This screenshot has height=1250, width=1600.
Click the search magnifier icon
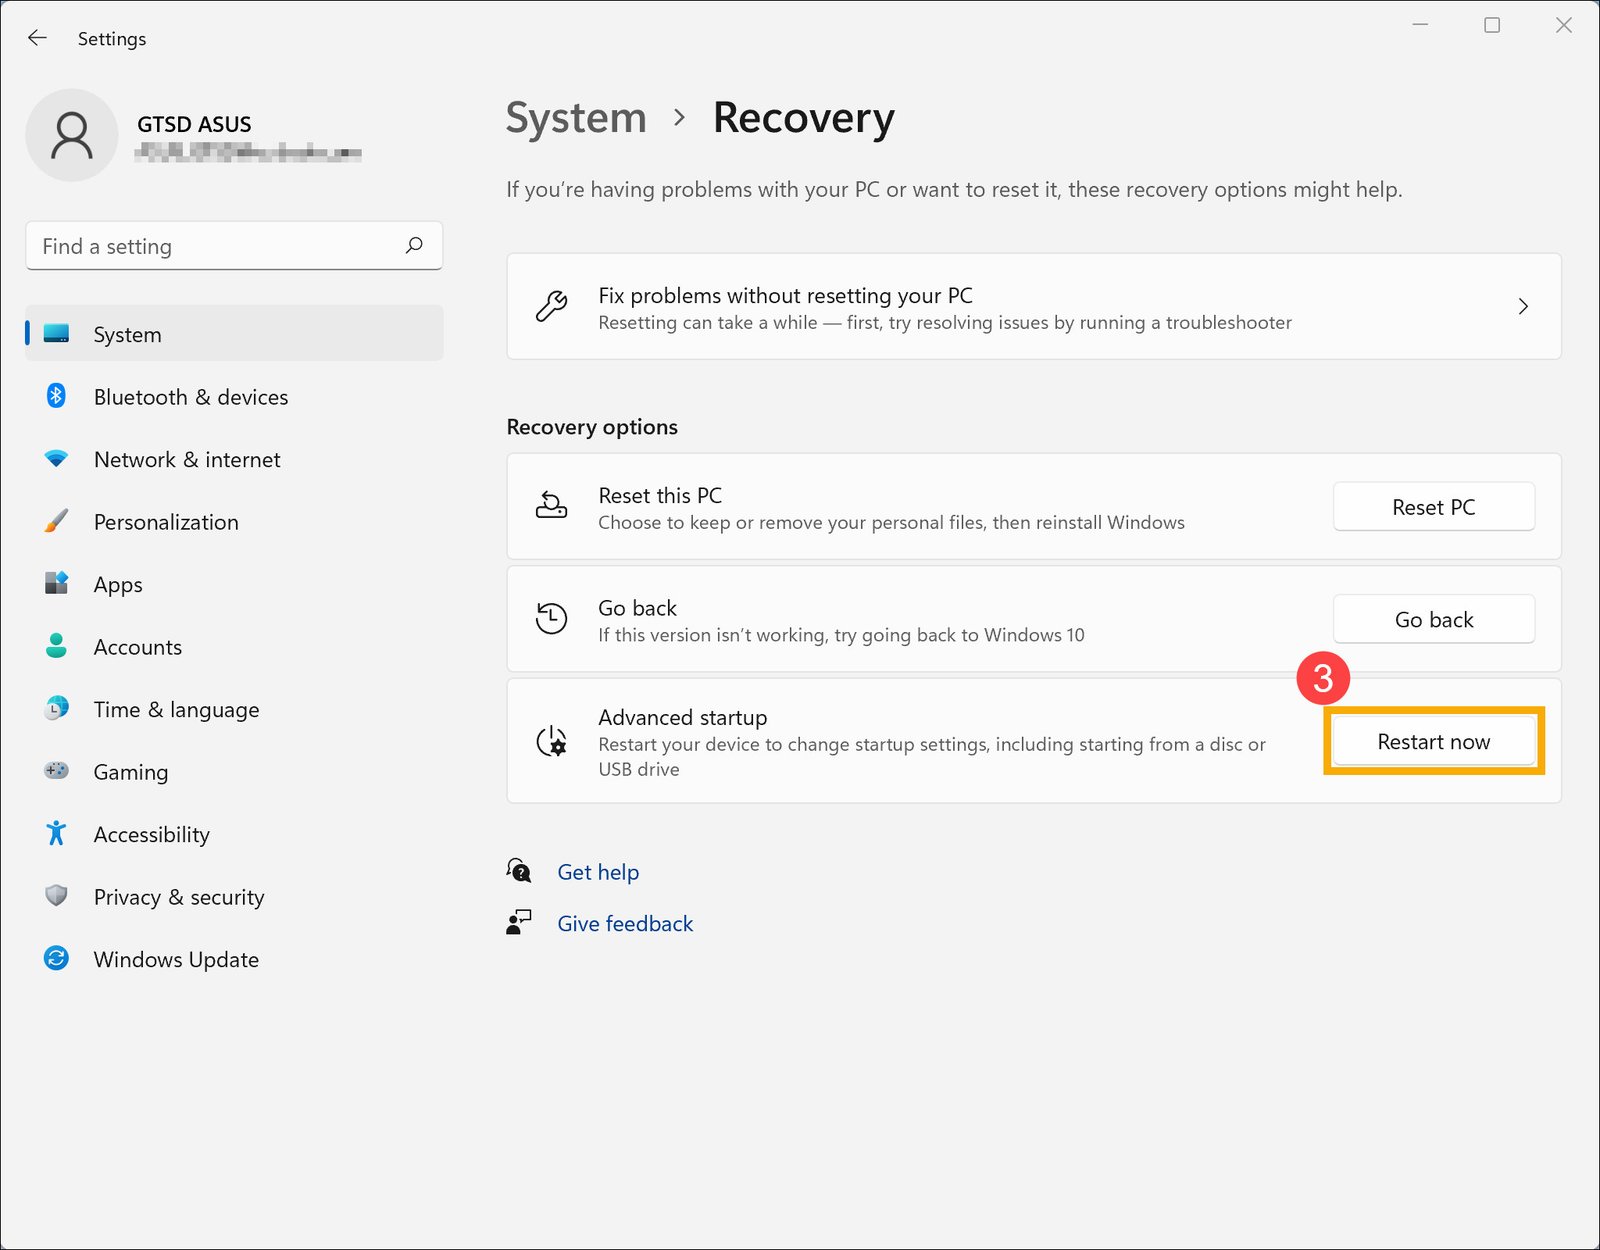[414, 246]
